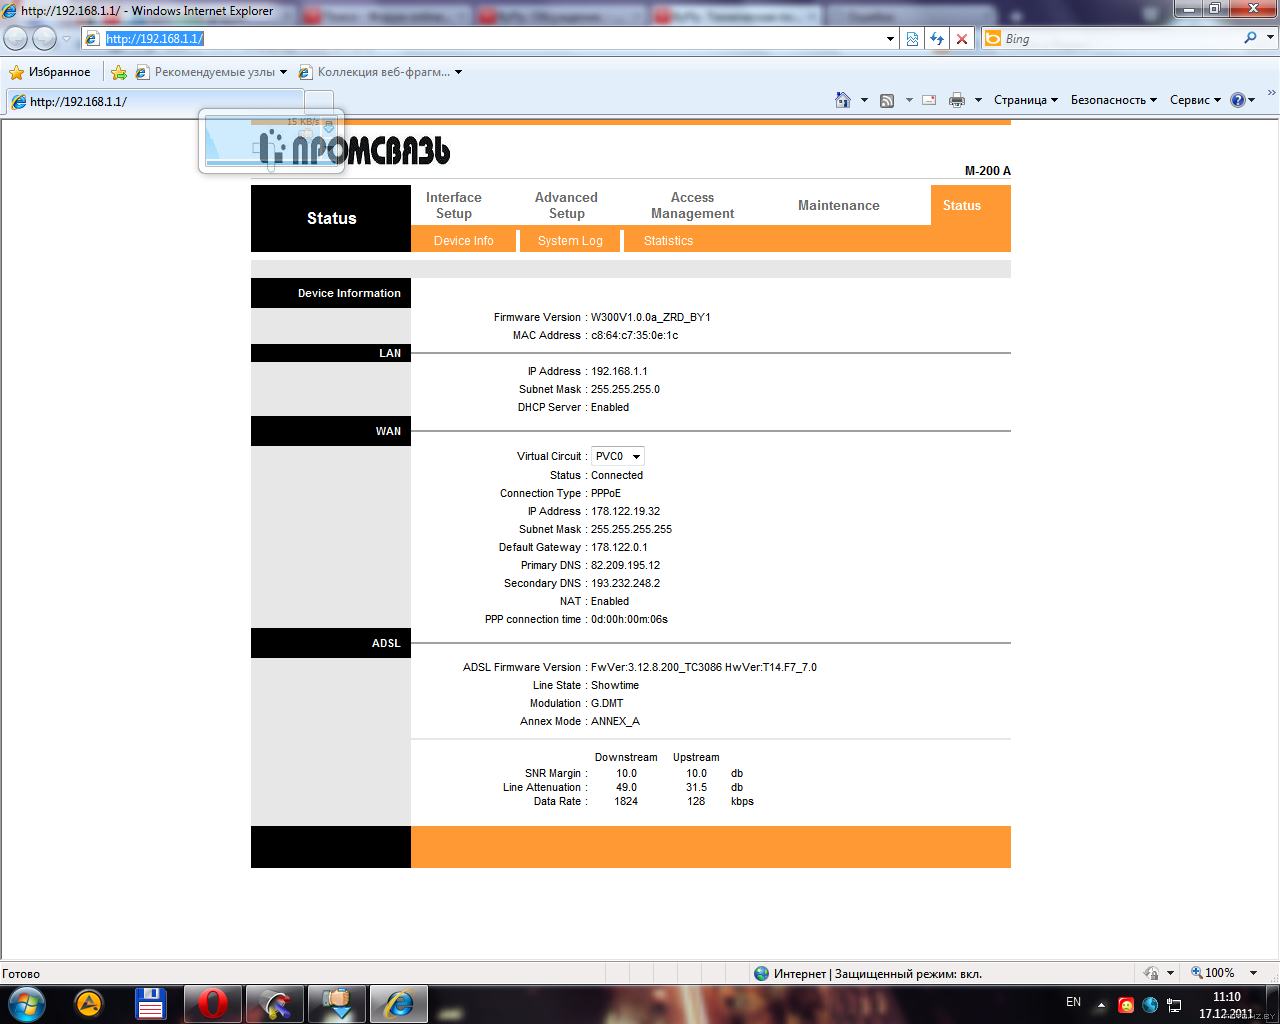Open Избранное favorites star button
Screen dimensions: 1280x1024
[x=49, y=72]
